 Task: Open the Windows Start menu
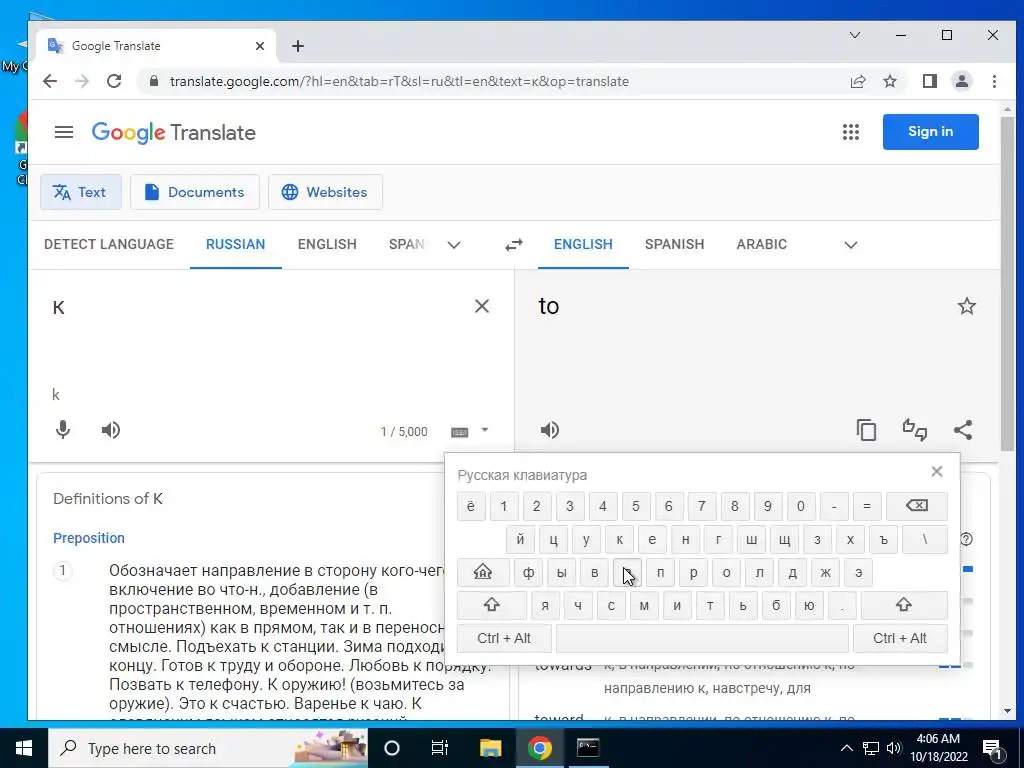[24, 748]
